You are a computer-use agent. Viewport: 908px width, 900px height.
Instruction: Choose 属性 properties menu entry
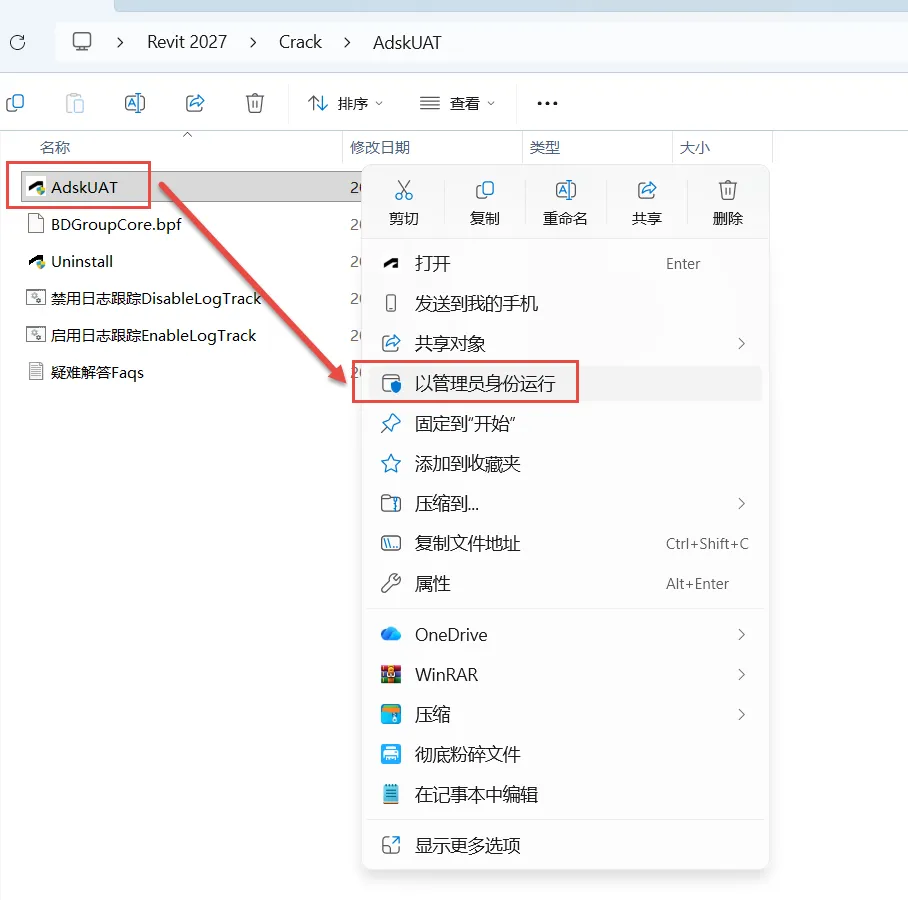(565, 583)
